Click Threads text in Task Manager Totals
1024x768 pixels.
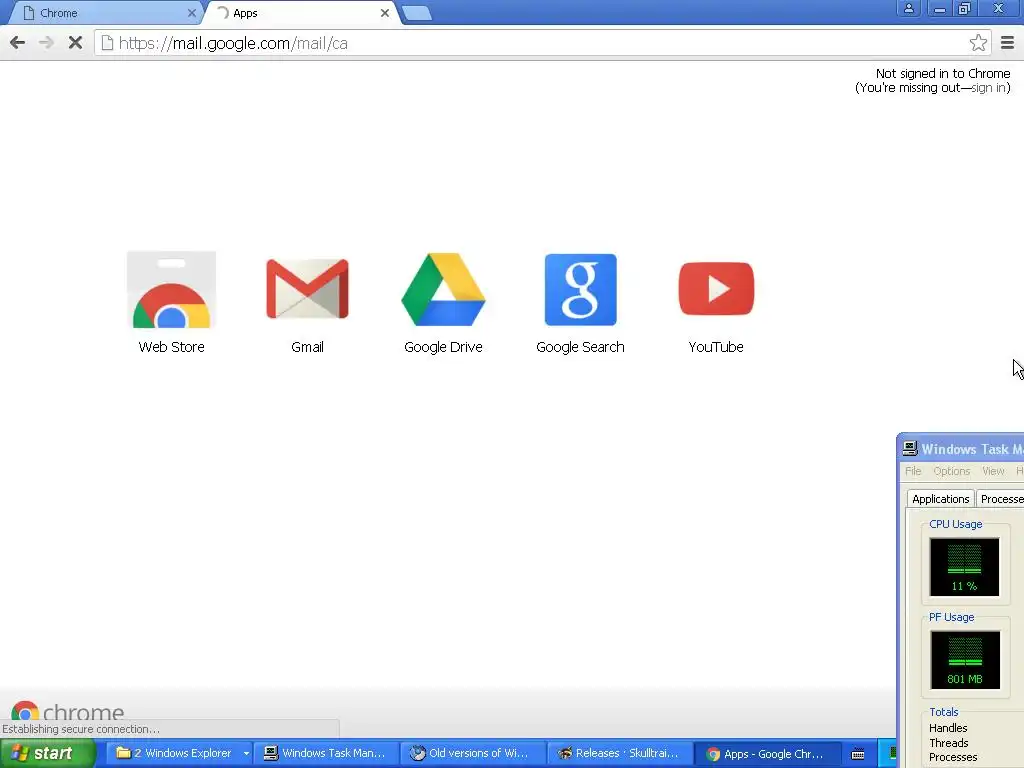(949, 743)
